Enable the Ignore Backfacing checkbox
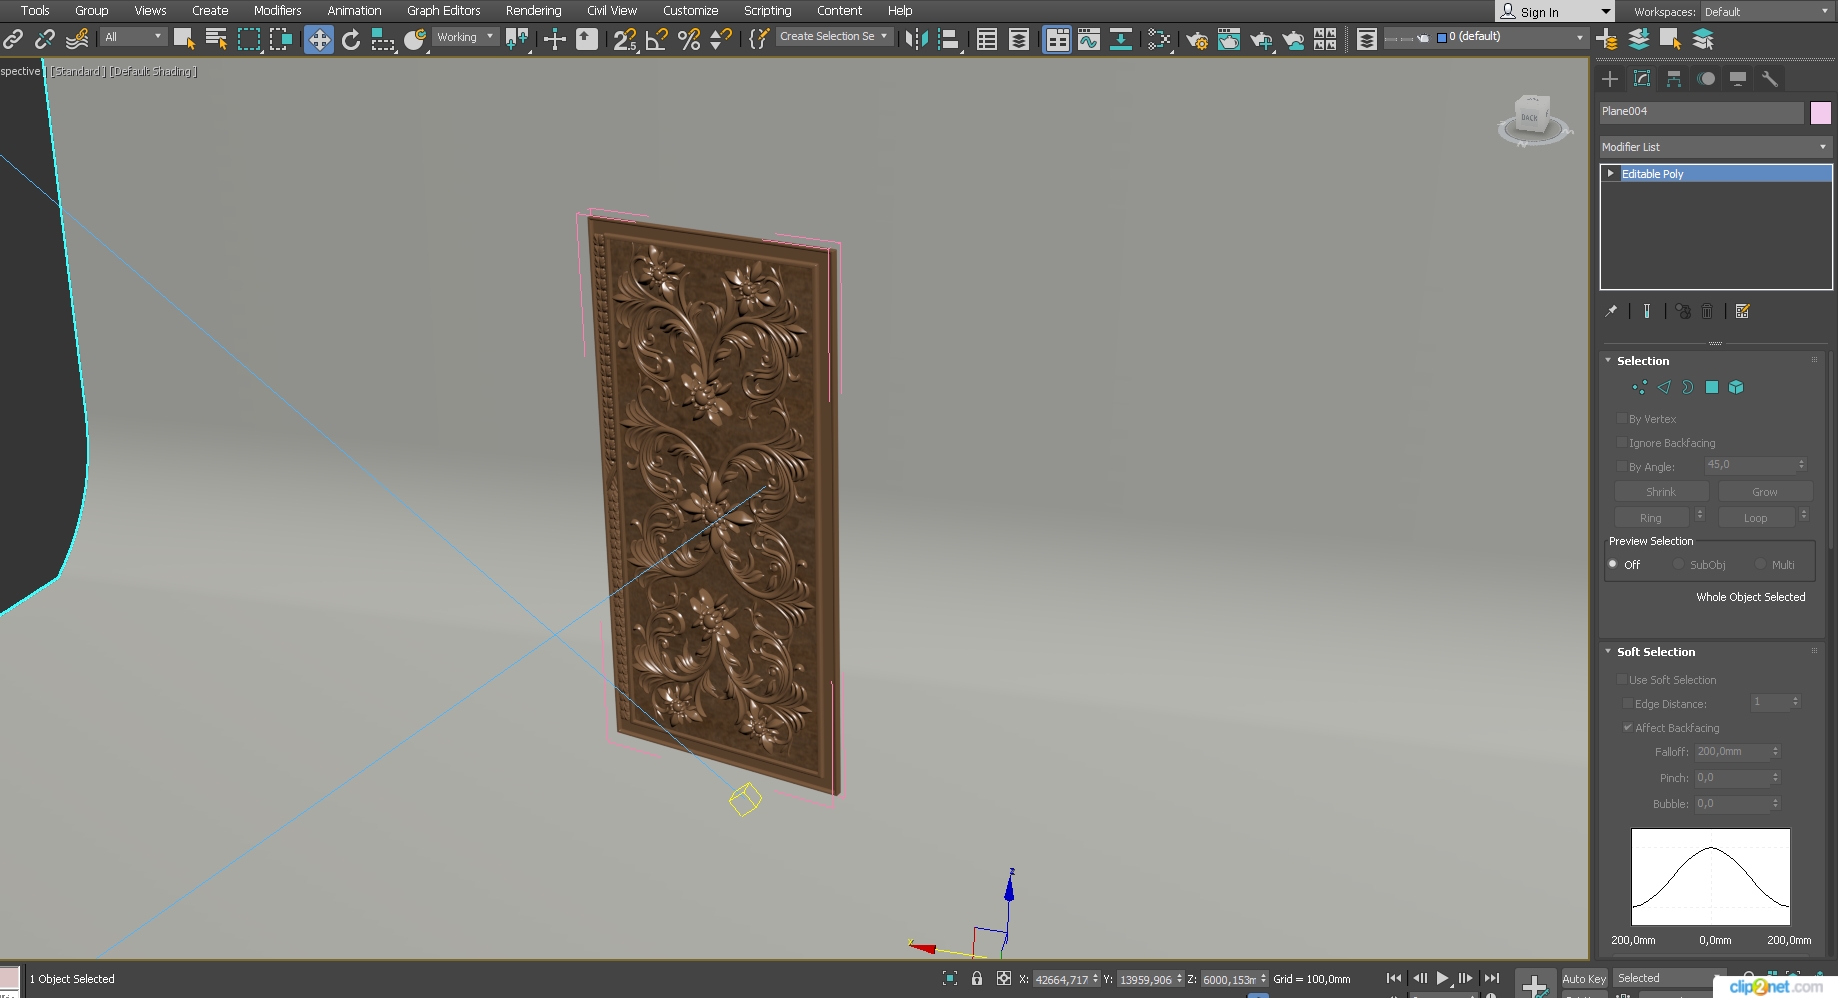The width and height of the screenshot is (1838, 998). pos(1622,443)
